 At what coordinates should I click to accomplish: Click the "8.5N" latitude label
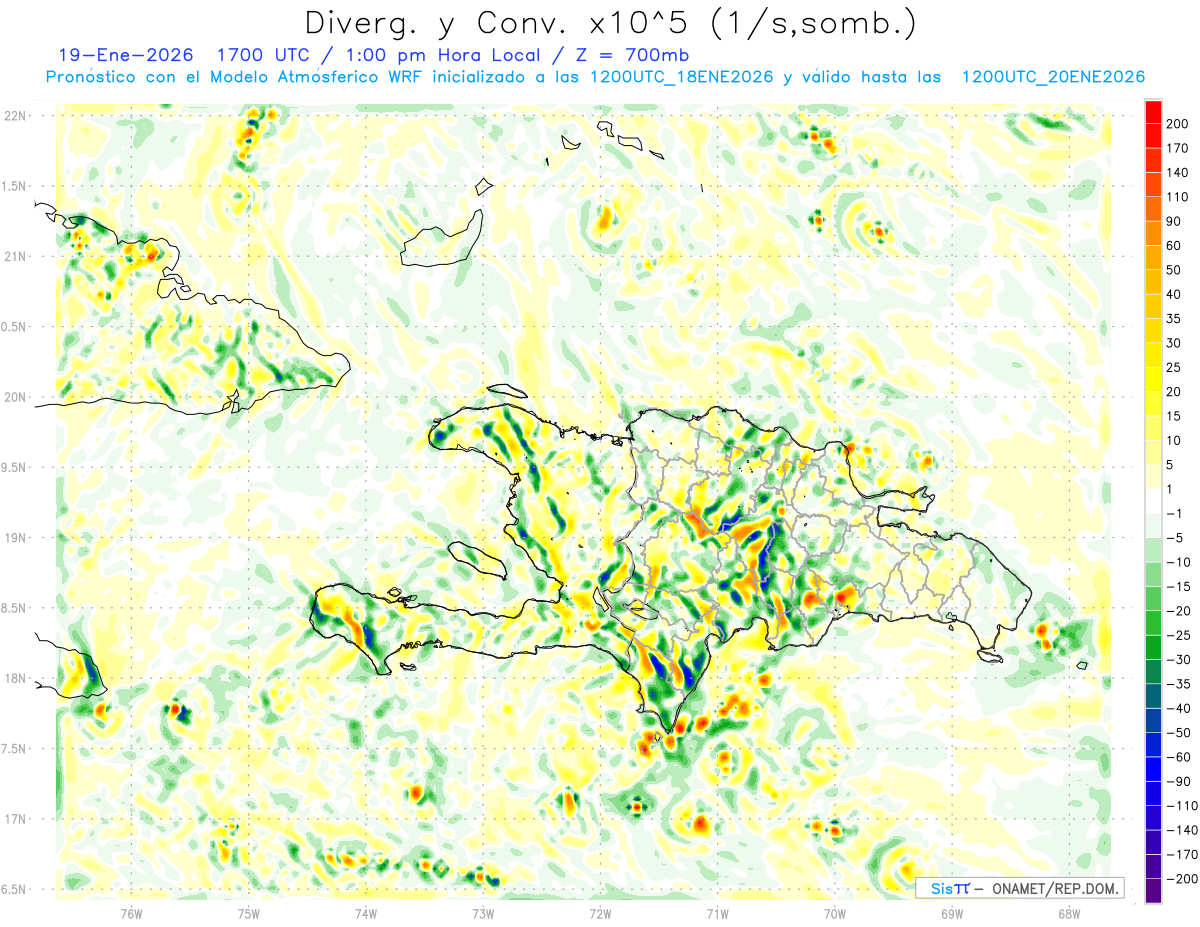pyautogui.click(x=12, y=608)
